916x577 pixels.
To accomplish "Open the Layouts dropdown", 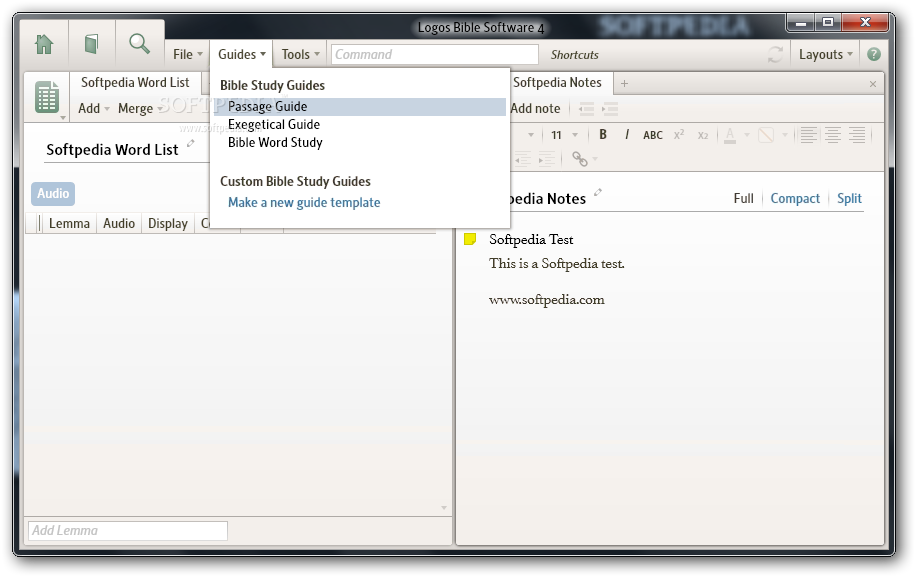I will (x=825, y=54).
